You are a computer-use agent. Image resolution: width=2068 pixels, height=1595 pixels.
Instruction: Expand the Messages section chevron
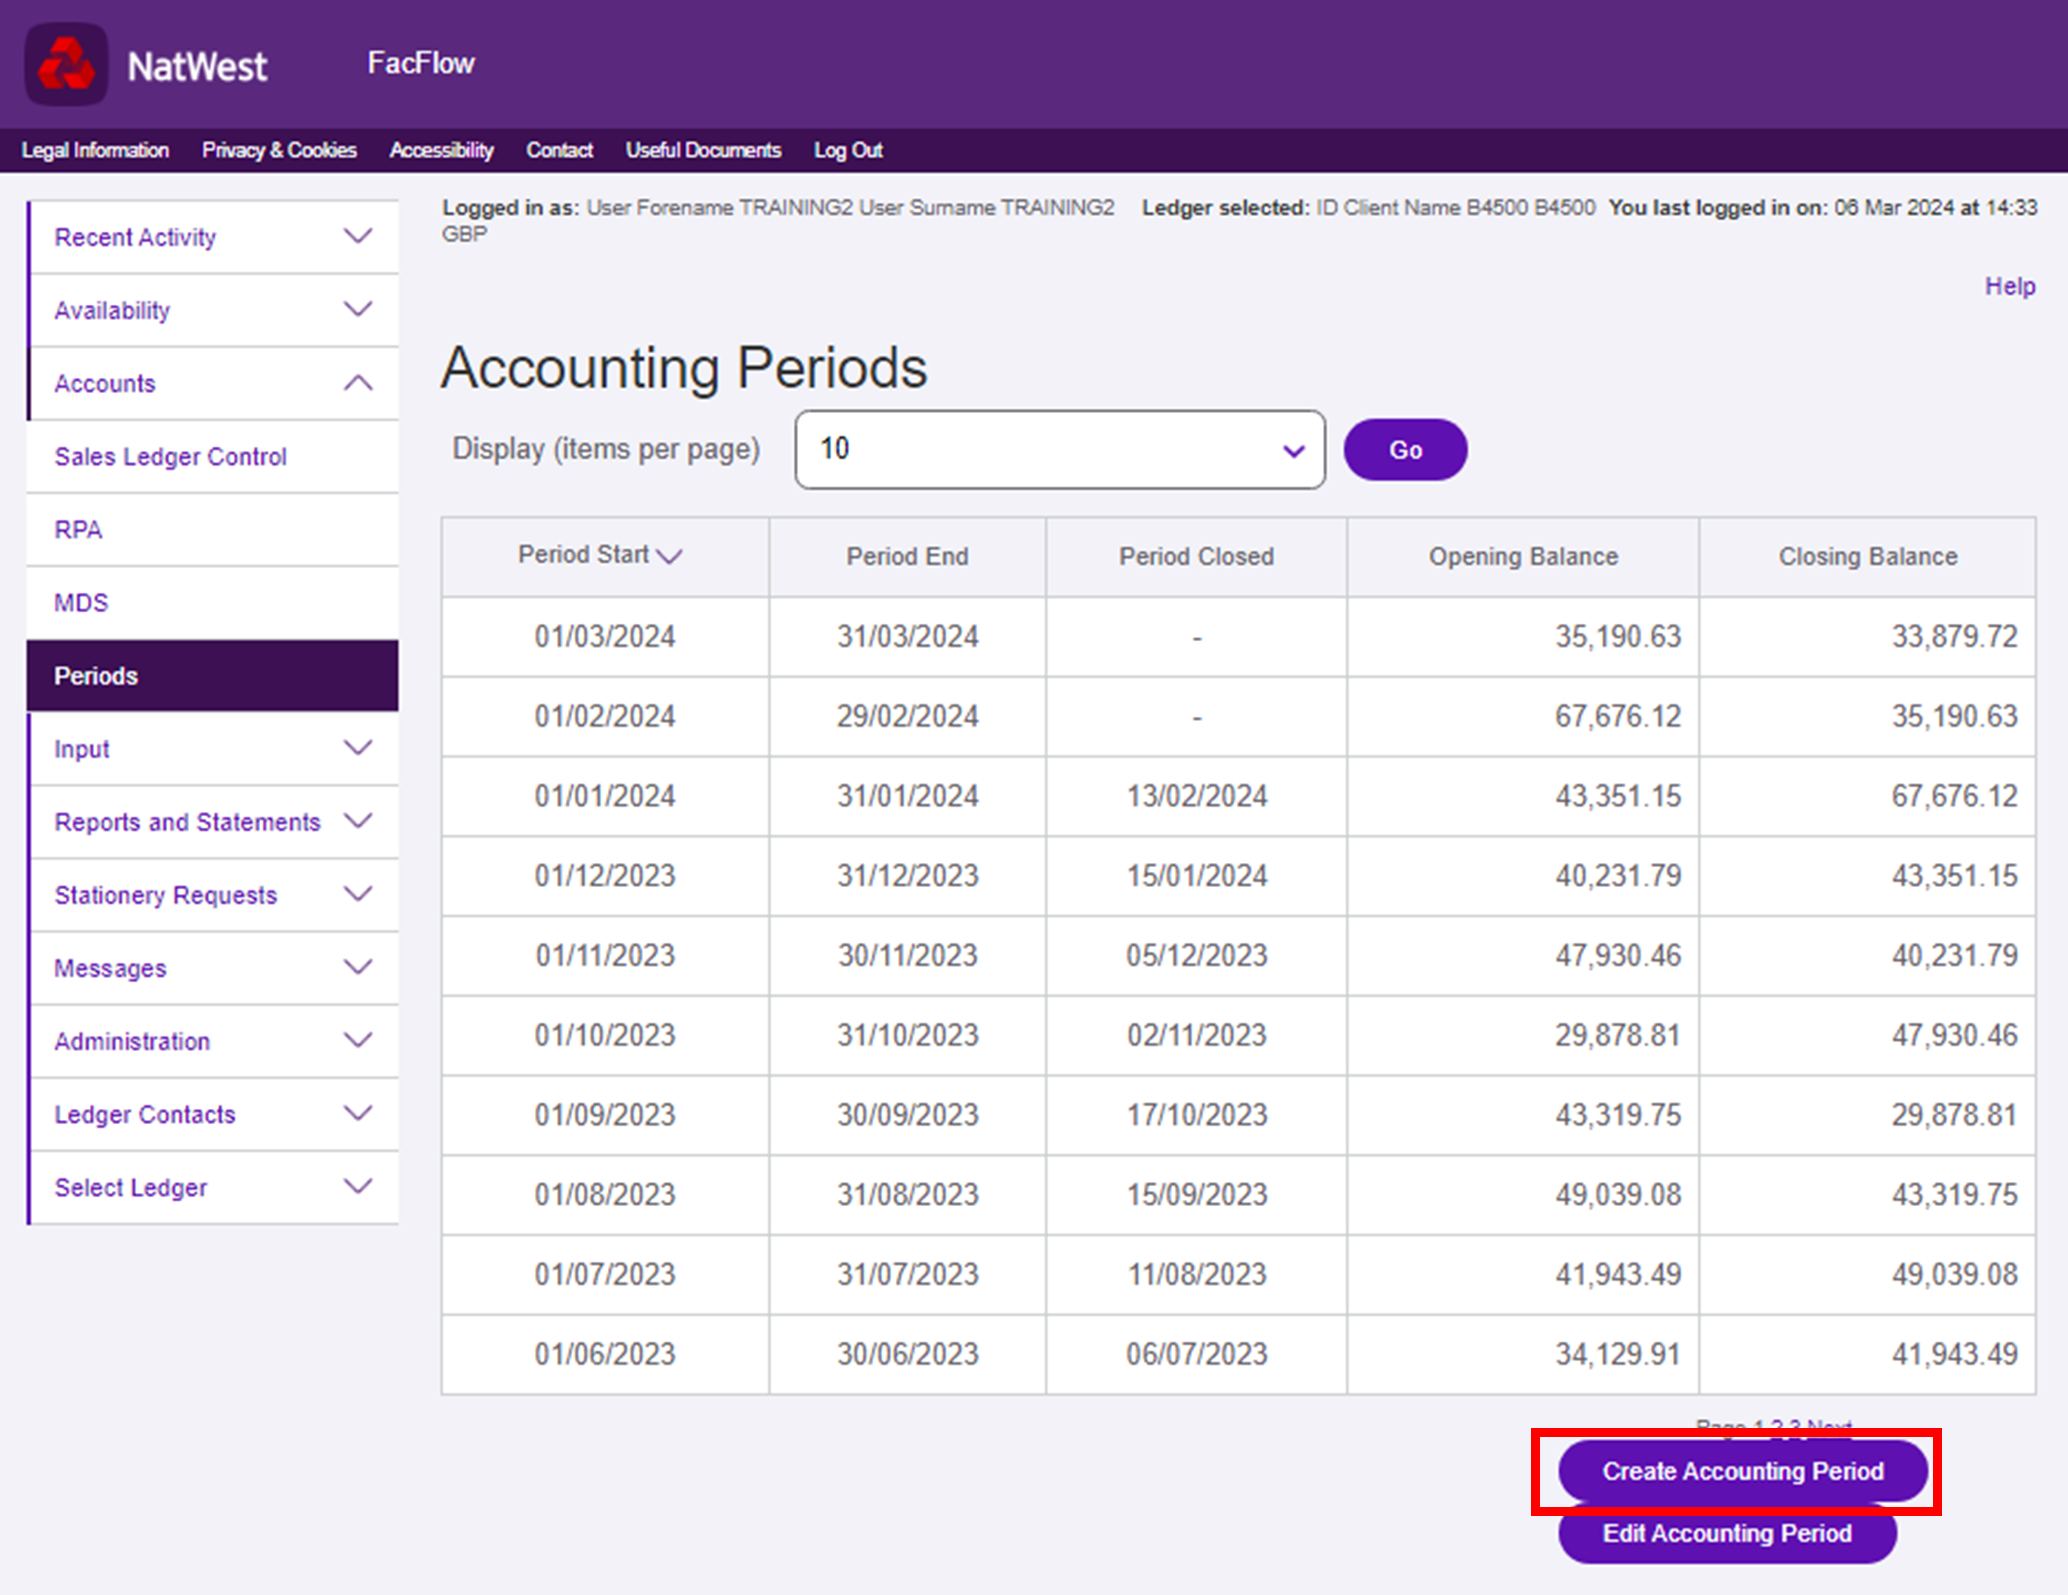tap(358, 967)
